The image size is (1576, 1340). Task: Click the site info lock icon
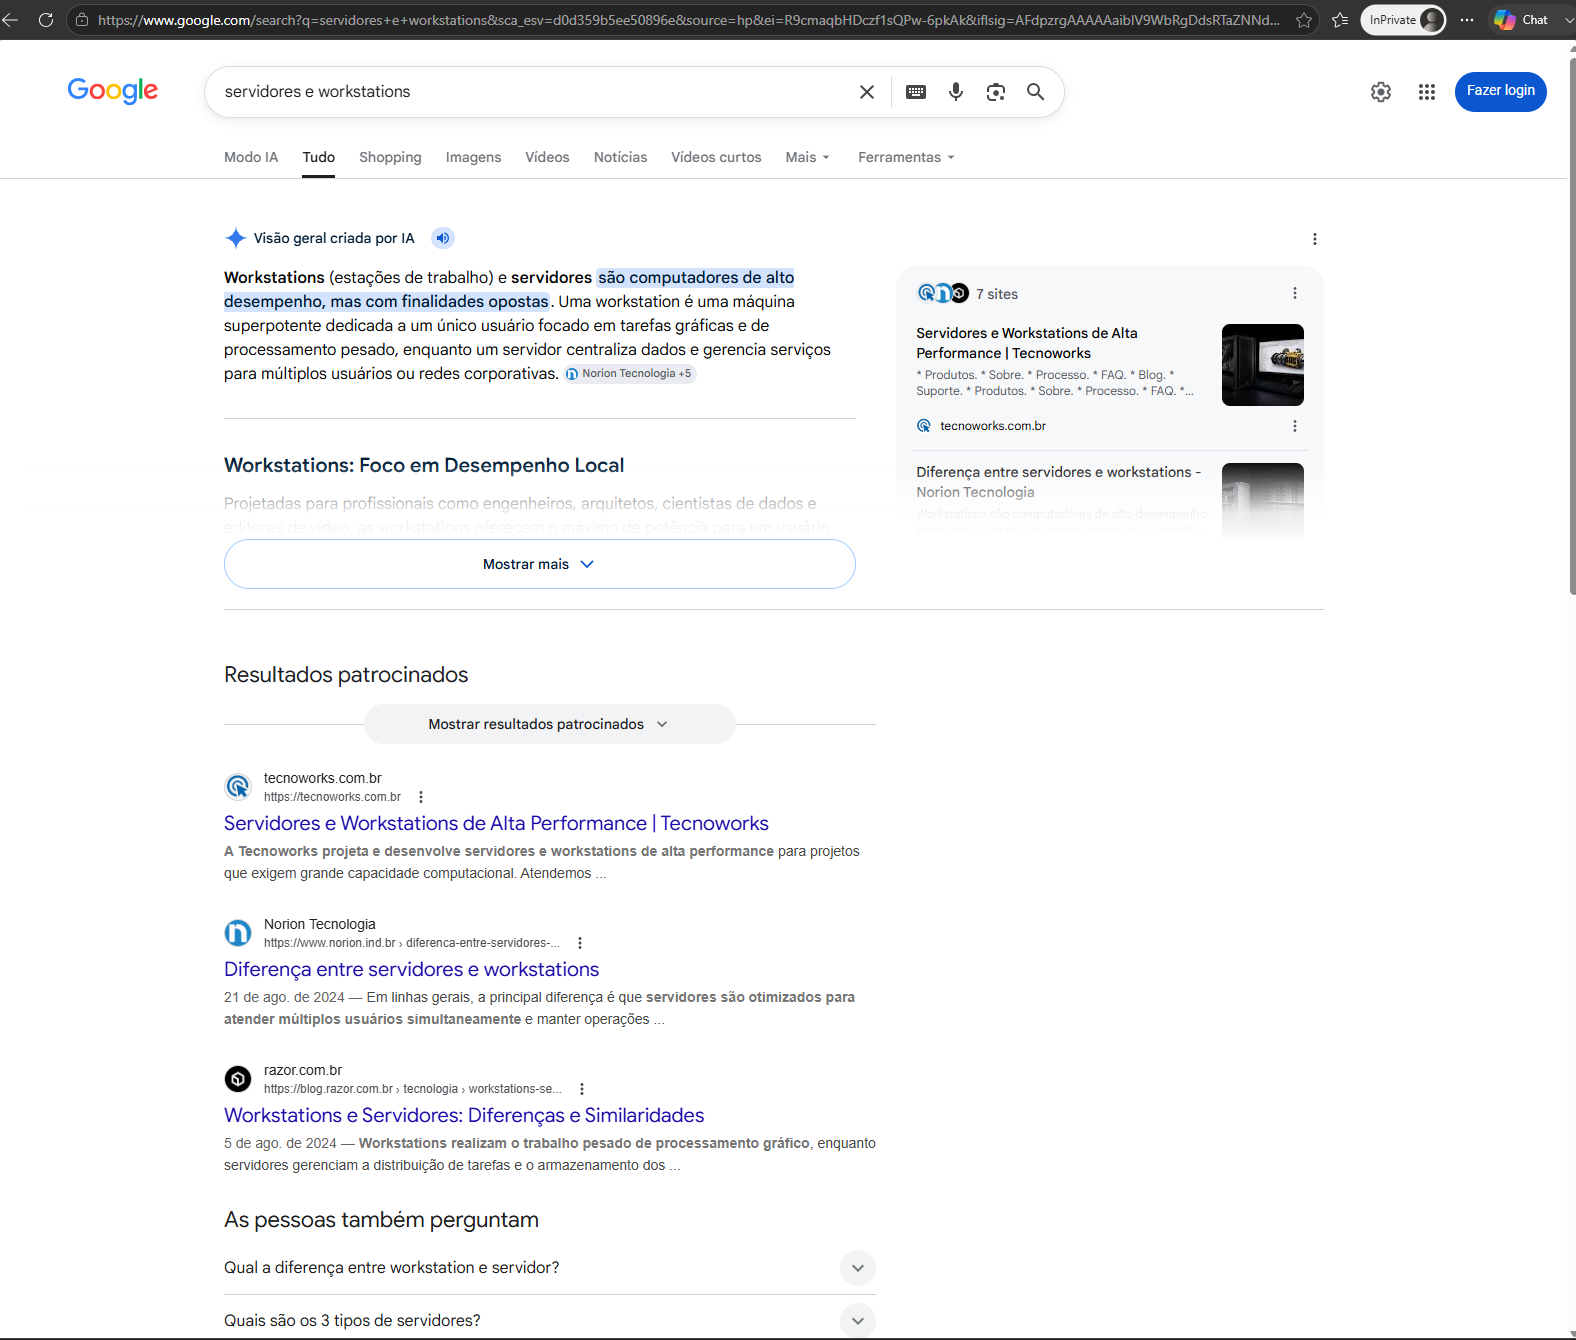click(x=82, y=20)
